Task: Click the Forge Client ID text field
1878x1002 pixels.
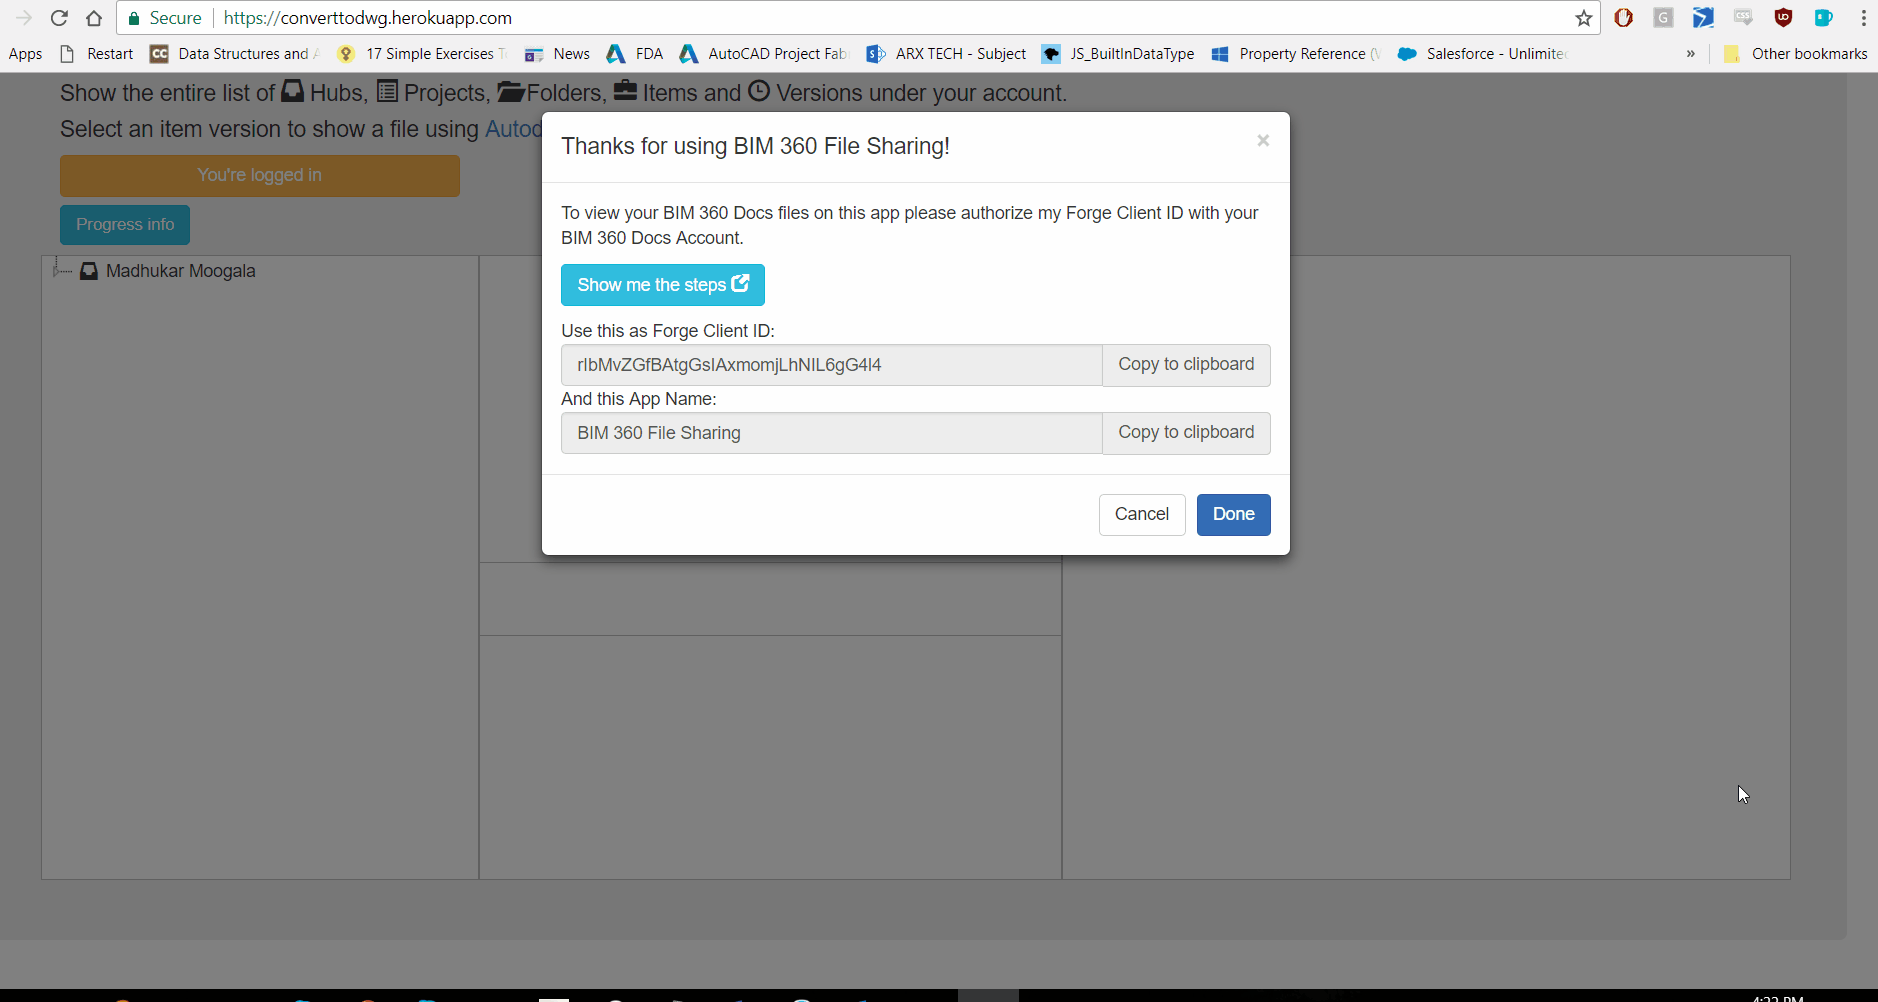Action: click(830, 365)
